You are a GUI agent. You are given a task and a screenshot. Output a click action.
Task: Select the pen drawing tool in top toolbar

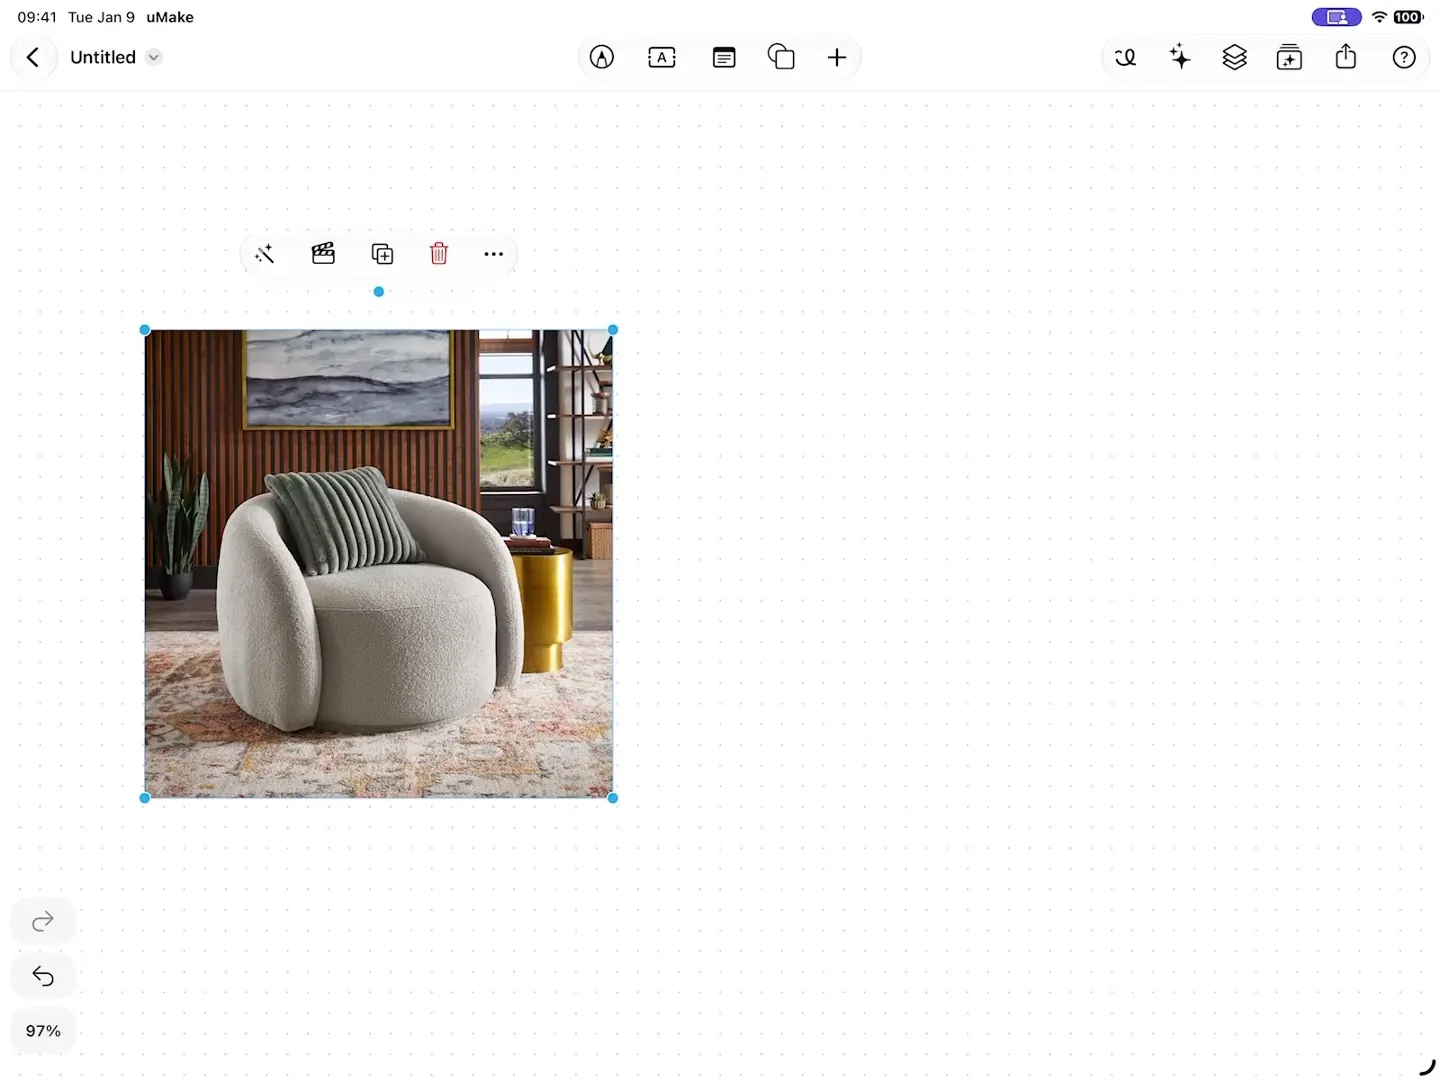(x=602, y=57)
